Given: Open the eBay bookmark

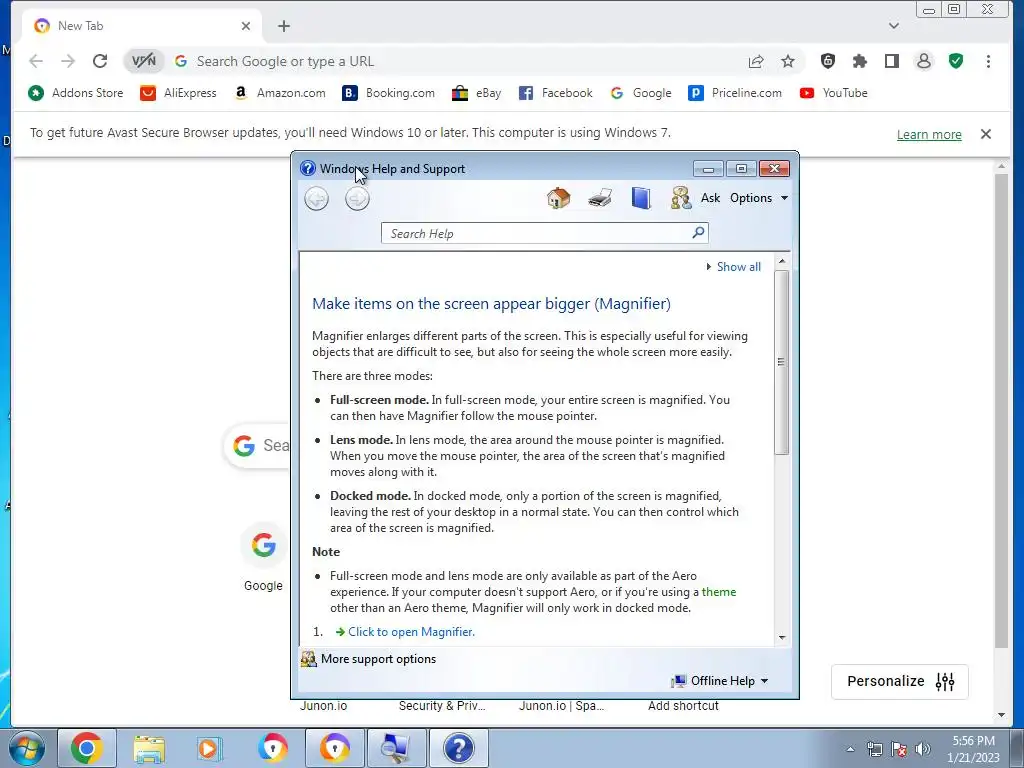Looking at the screenshot, I should tap(477, 93).
